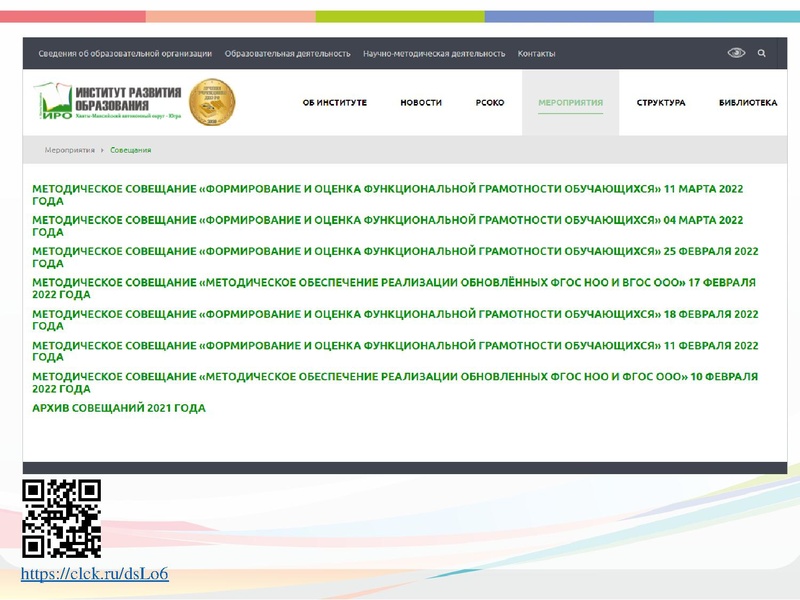Go to «Контакты» in the top bar

point(536,54)
